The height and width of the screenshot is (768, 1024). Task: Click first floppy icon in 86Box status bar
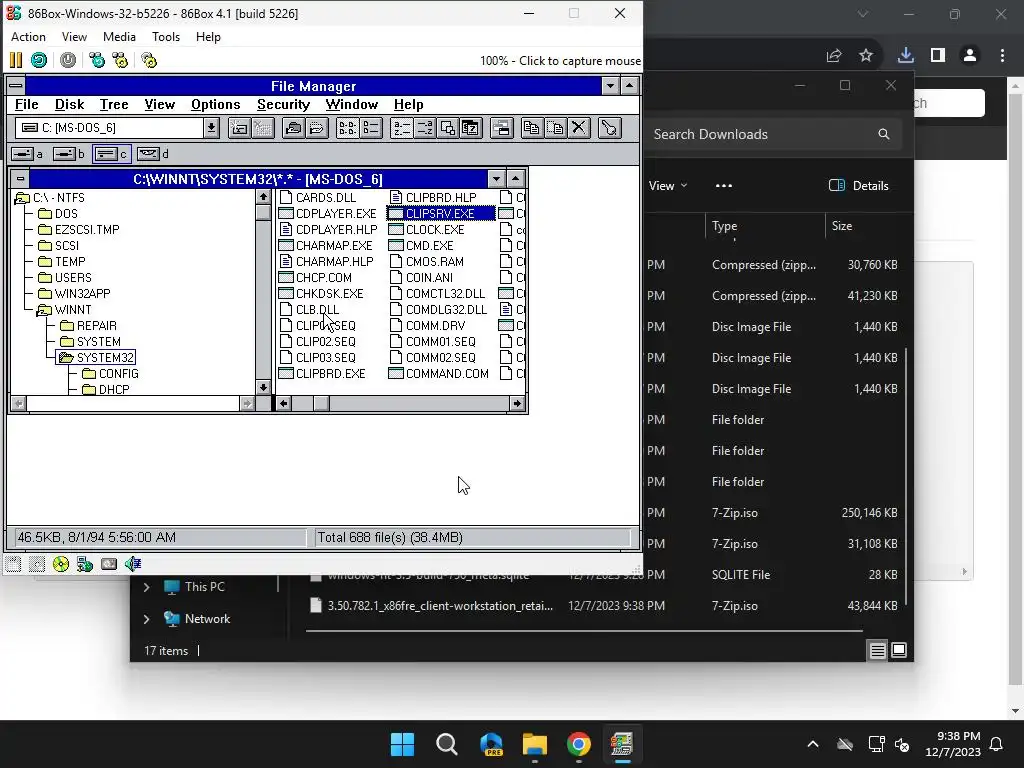pyautogui.click(x=13, y=564)
